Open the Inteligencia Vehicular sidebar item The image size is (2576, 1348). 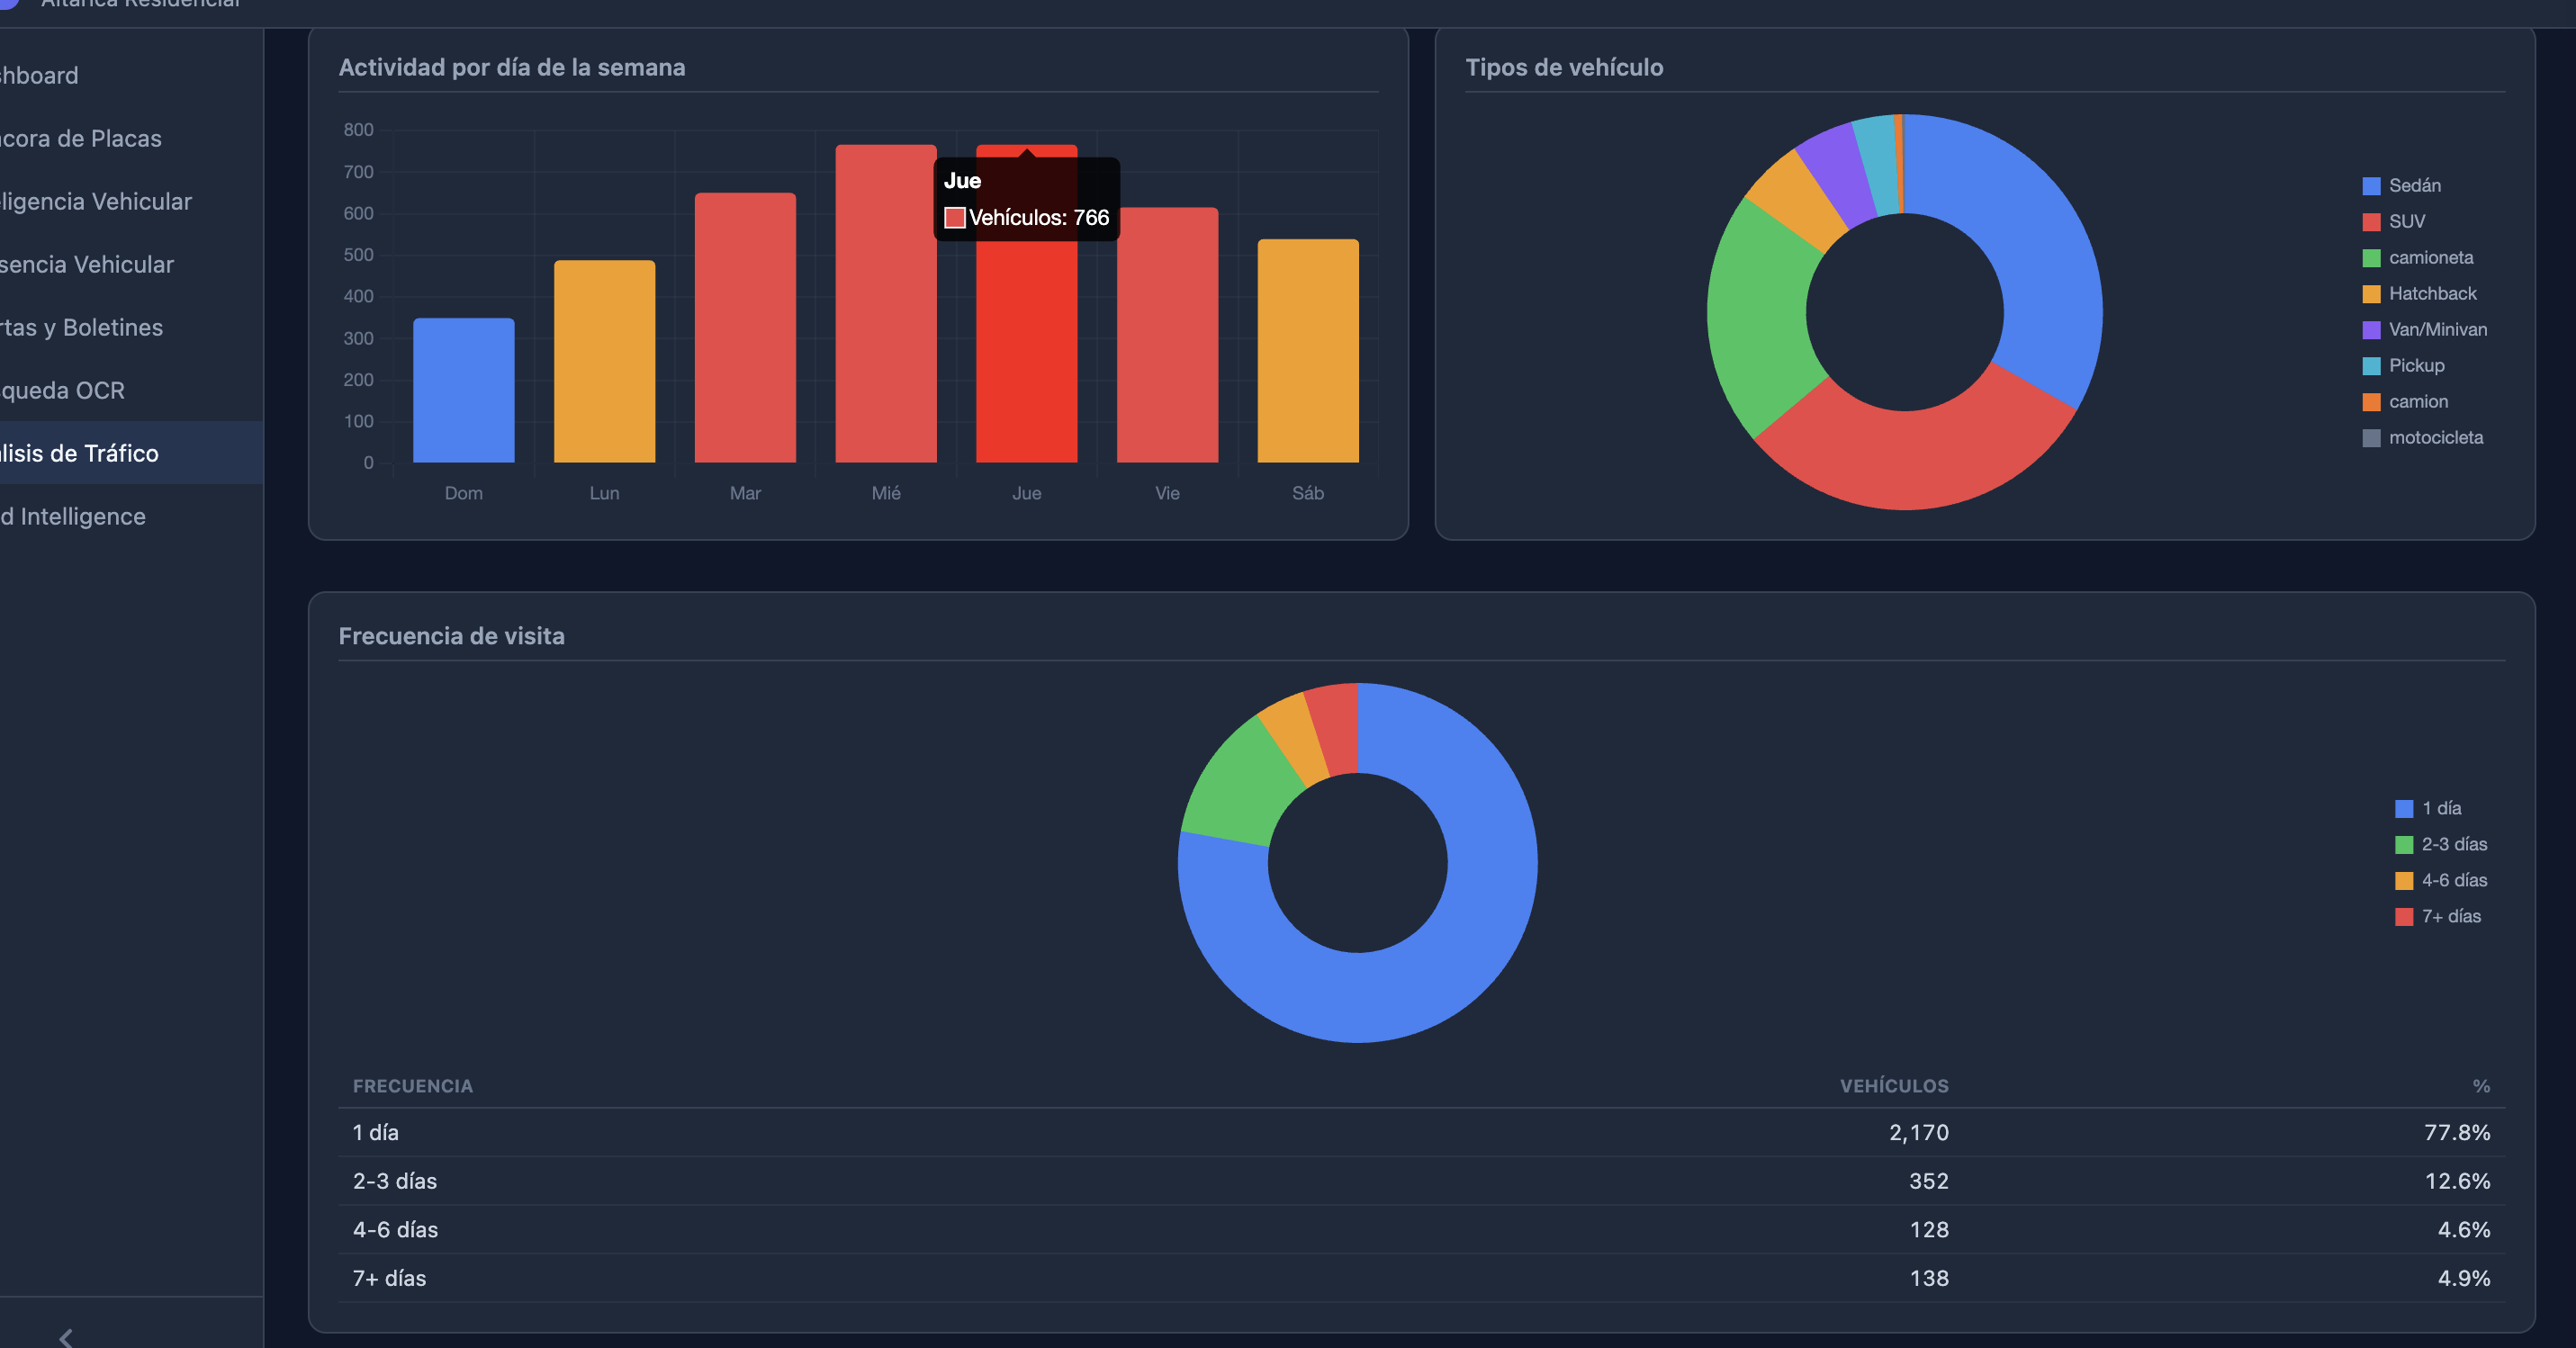tap(96, 201)
